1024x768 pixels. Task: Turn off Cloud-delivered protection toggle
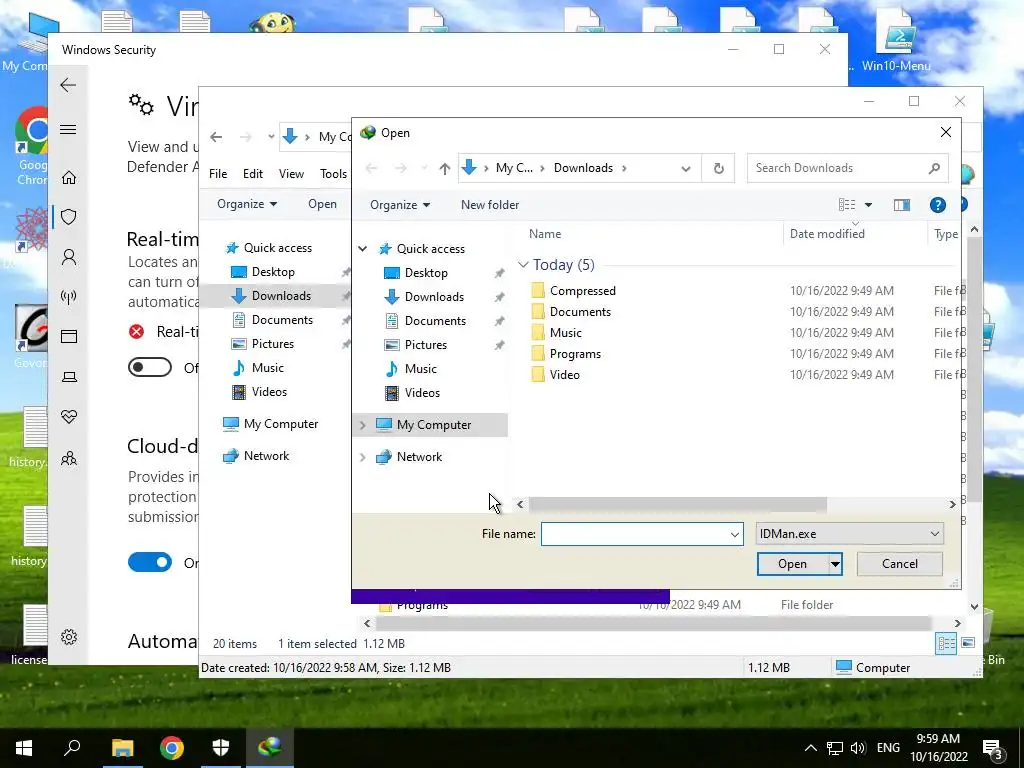(150, 562)
